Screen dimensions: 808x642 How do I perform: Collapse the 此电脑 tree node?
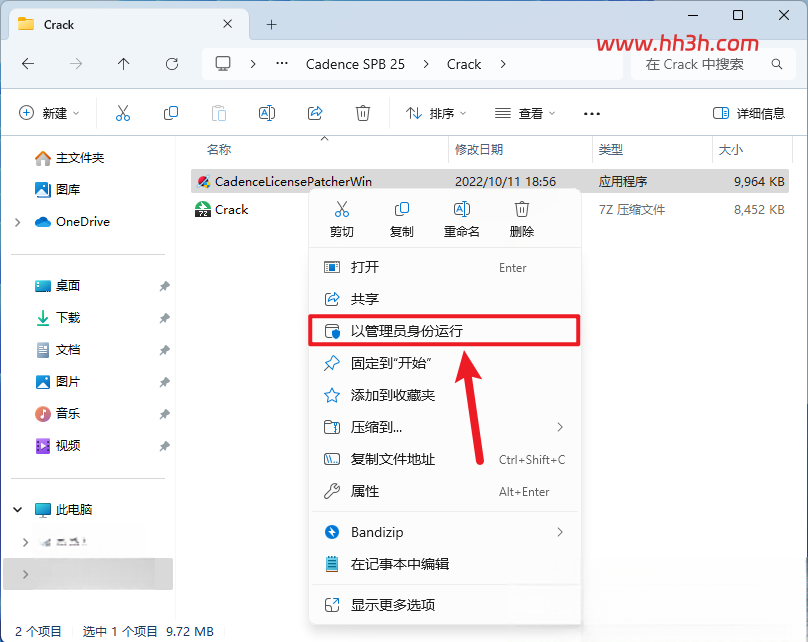(18, 510)
